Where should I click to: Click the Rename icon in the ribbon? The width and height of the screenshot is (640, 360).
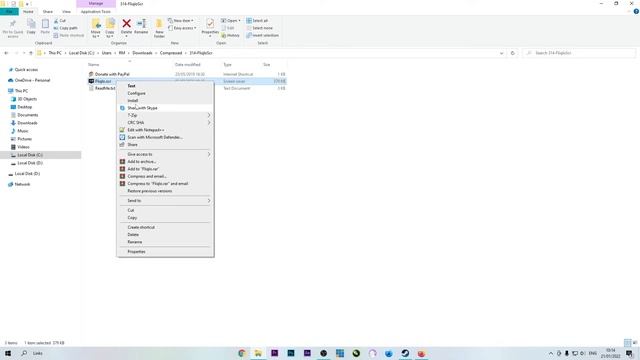(141, 24)
